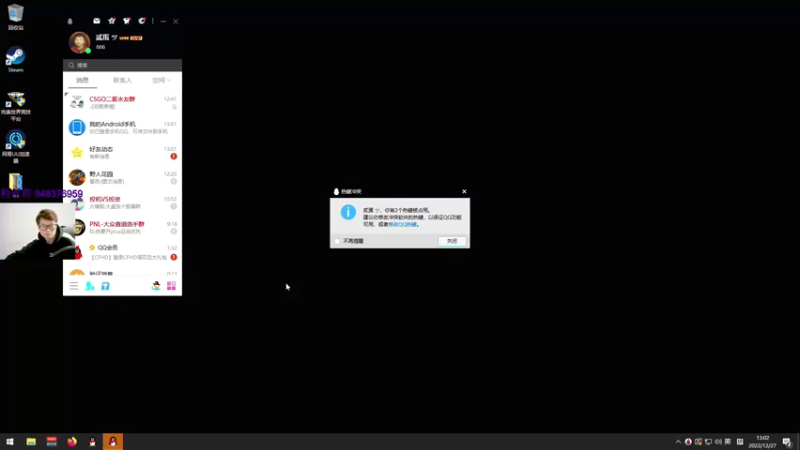The height and width of the screenshot is (450, 800).
Task: Click the pirate penguin game icon at QQ bottom
Action: pyautogui.click(x=156, y=286)
